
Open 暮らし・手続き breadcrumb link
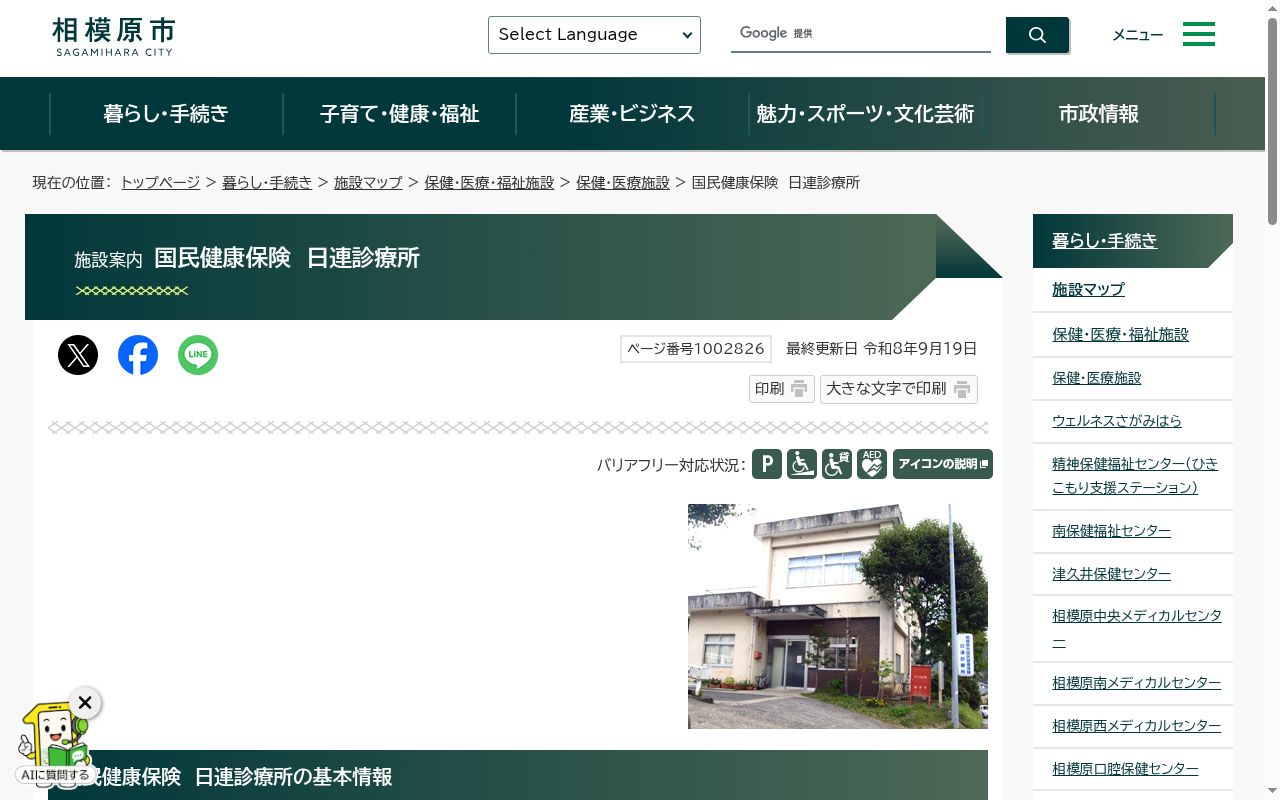pyautogui.click(x=267, y=182)
